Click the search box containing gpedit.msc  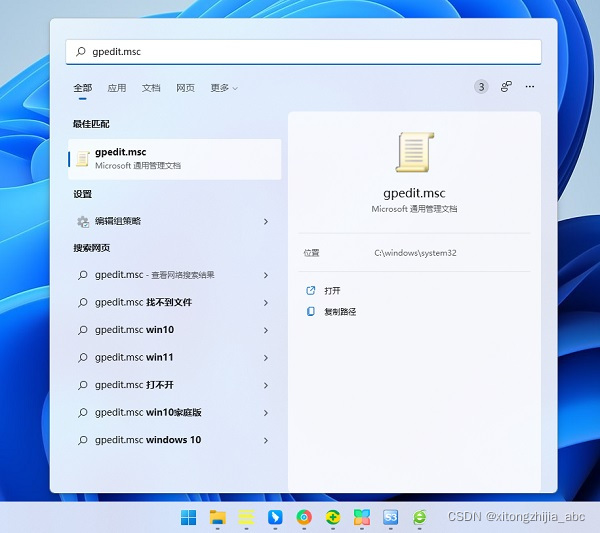pos(303,52)
